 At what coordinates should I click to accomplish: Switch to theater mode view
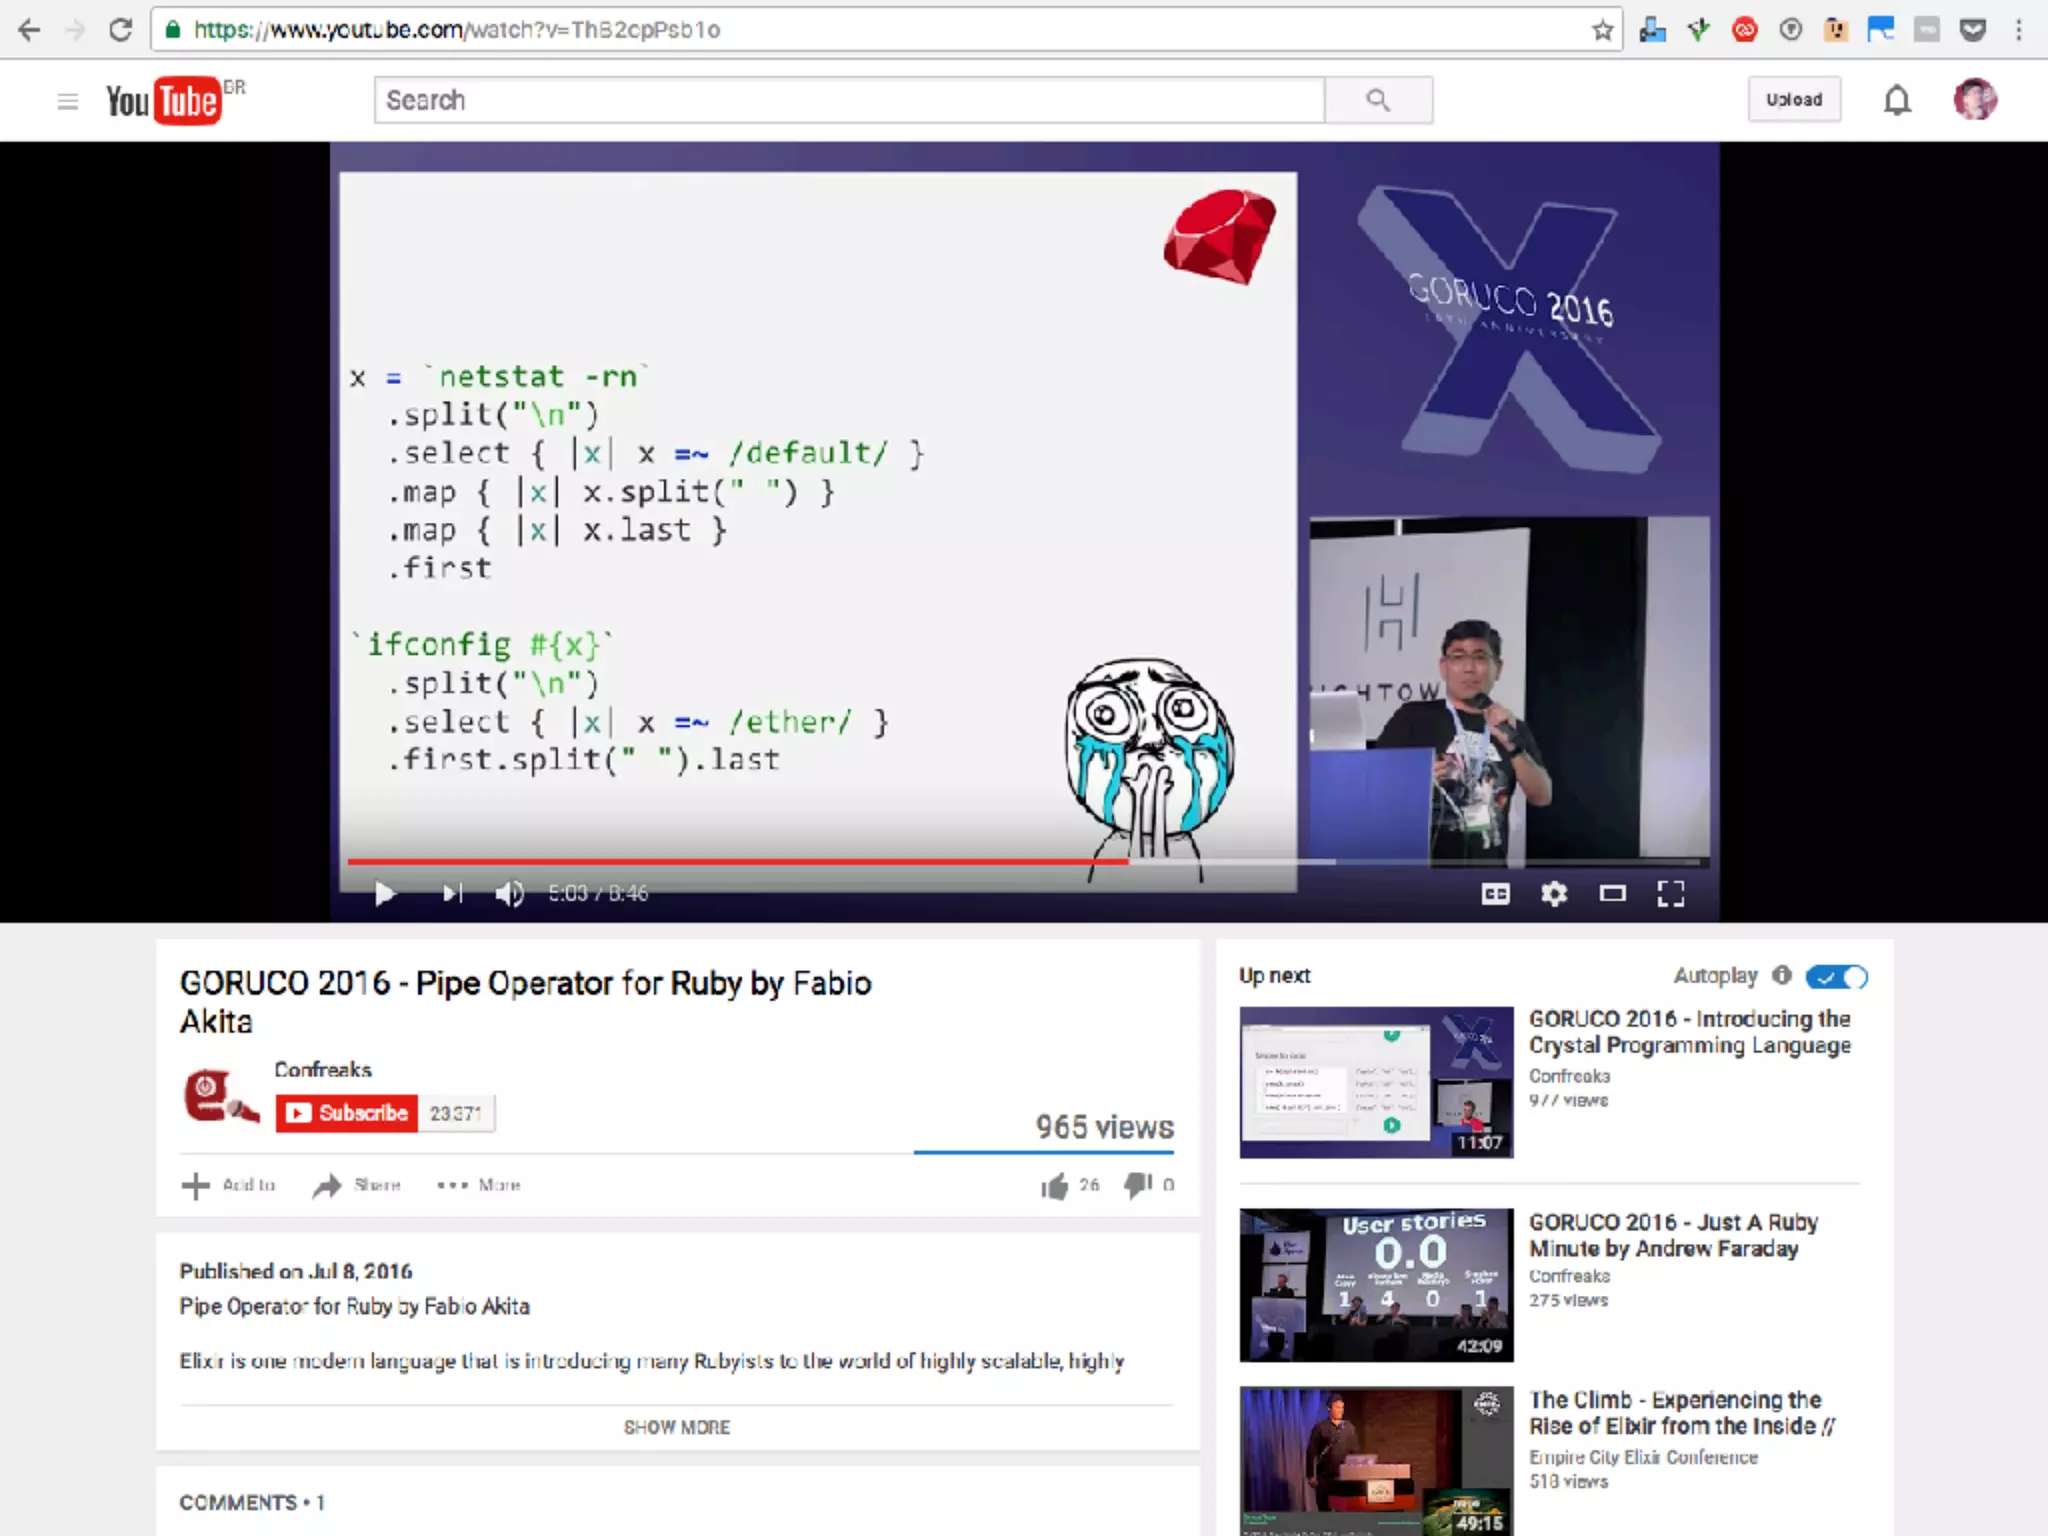pos(1612,893)
